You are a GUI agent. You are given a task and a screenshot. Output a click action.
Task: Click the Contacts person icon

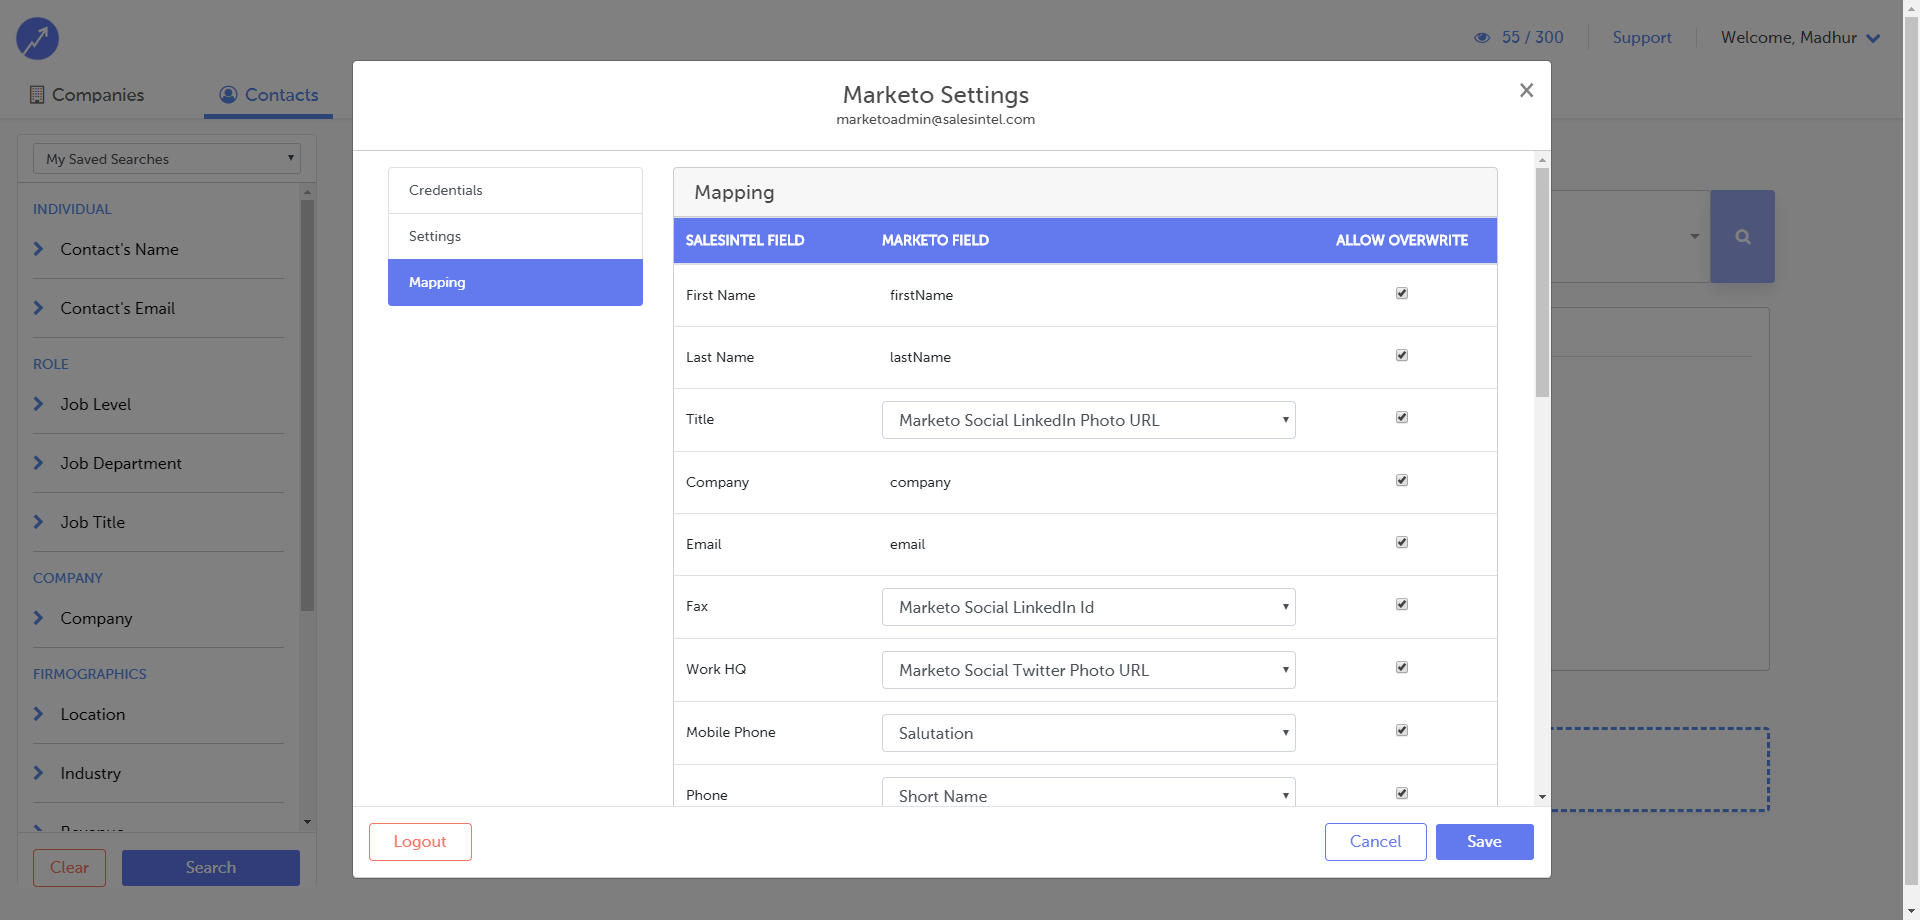tap(228, 94)
